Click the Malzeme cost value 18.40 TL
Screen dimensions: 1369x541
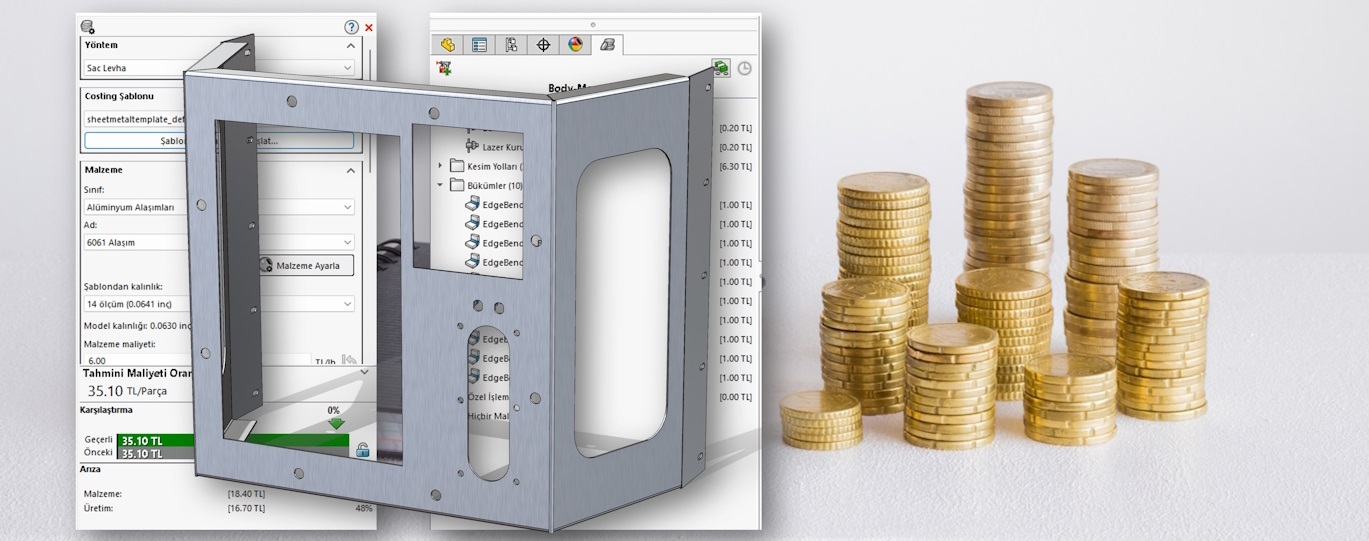tap(246, 493)
